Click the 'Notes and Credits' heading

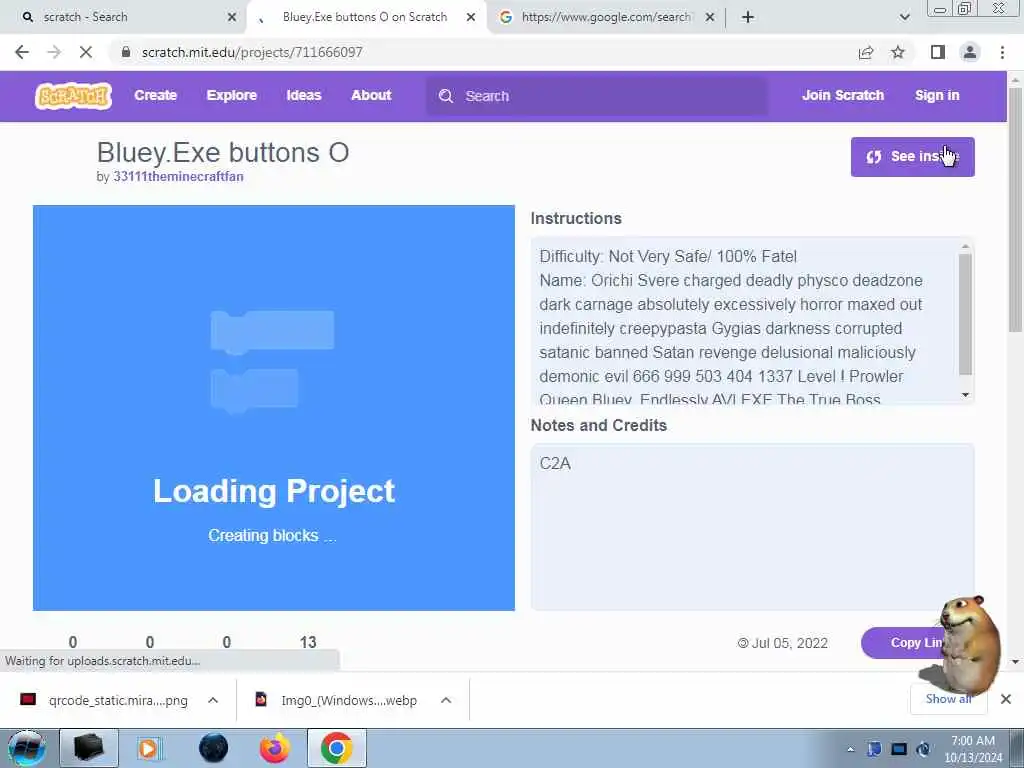pyautogui.click(x=599, y=425)
